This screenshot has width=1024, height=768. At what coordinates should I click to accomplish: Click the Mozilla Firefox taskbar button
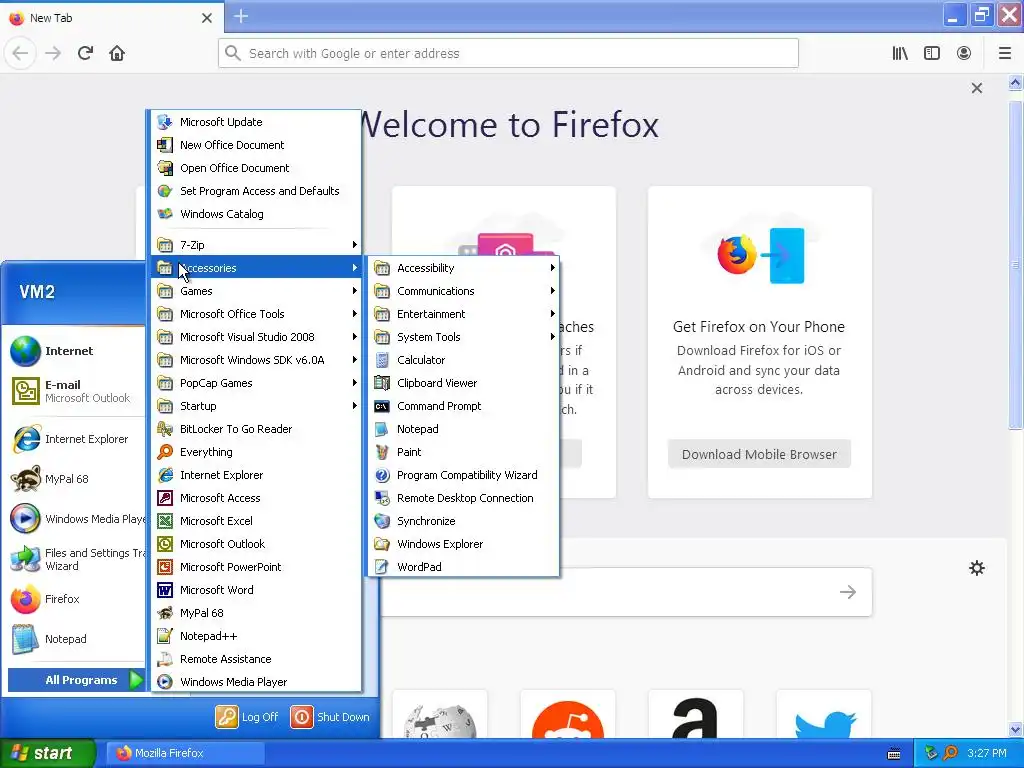tap(185, 753)
